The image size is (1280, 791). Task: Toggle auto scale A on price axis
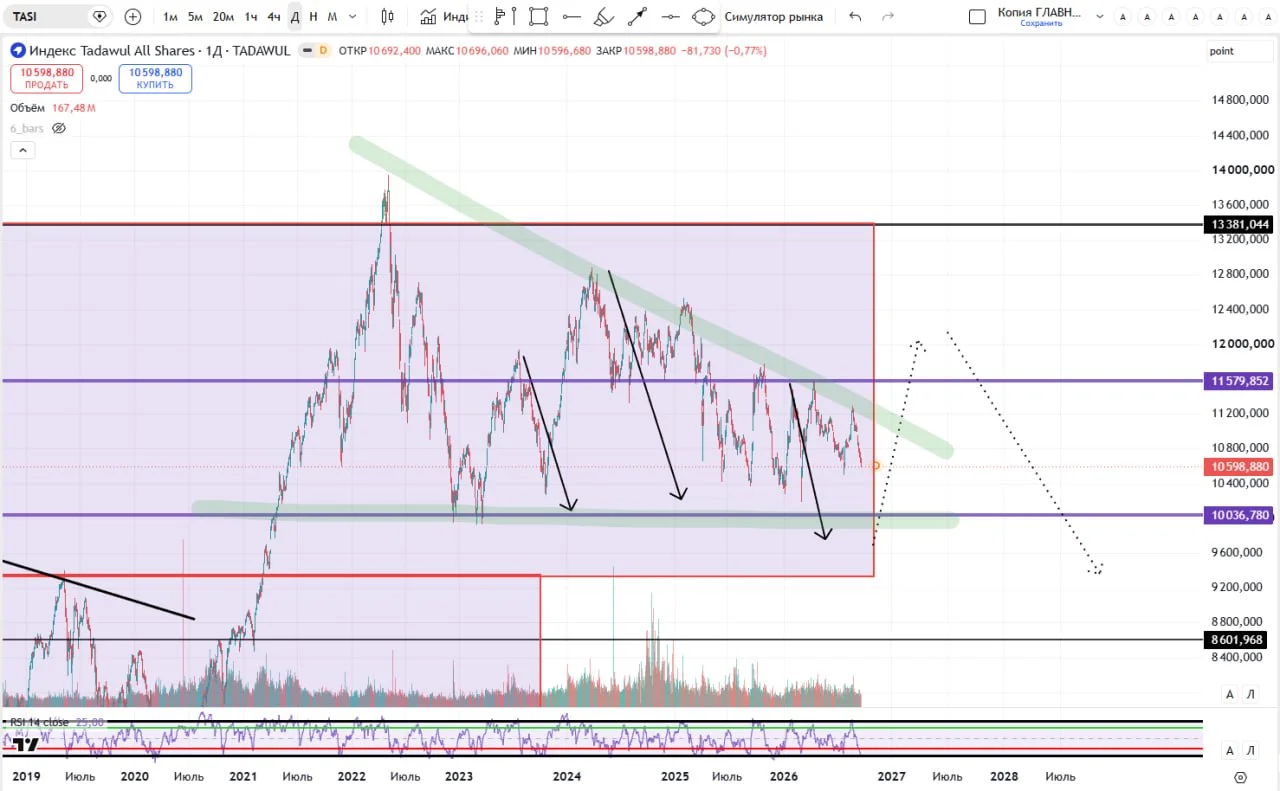[x=1230, y=694]
